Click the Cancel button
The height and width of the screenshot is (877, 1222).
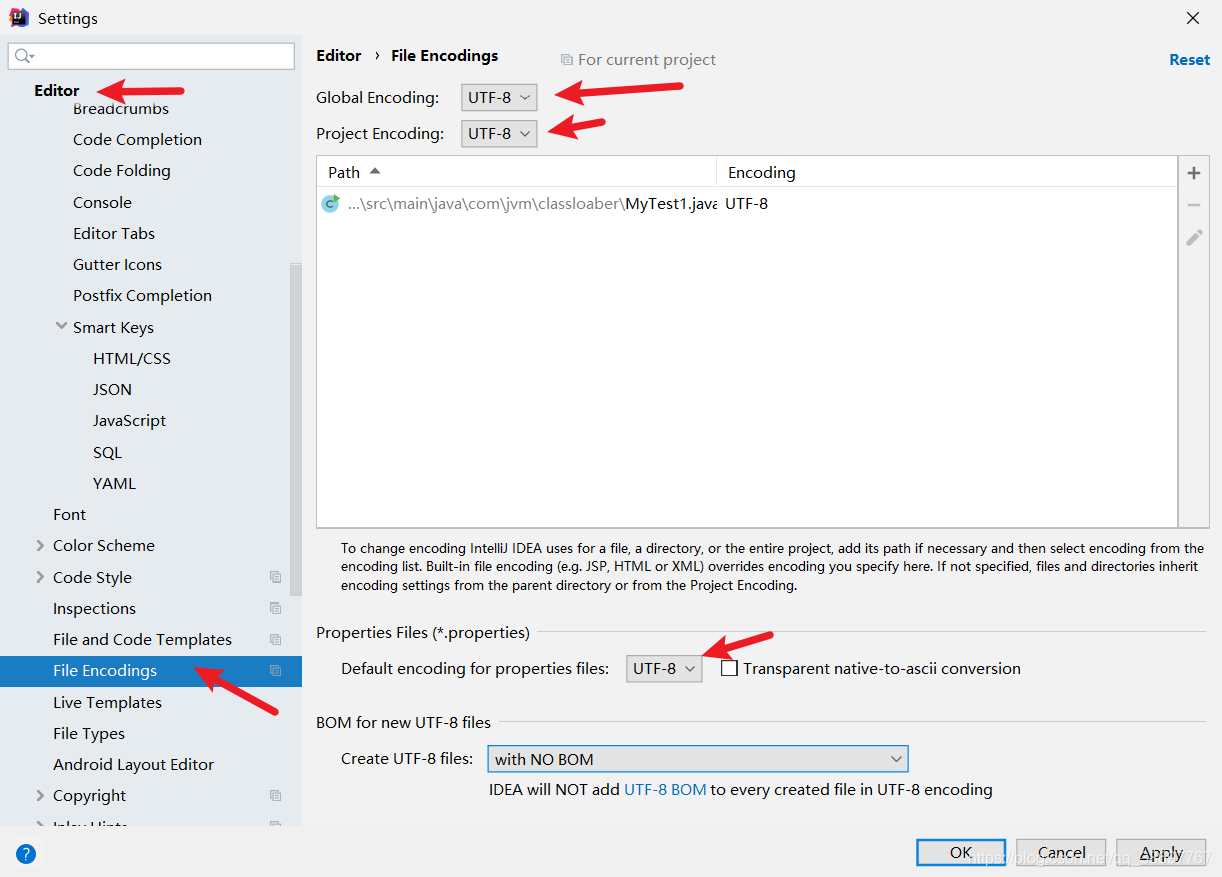coord(1061,852)
